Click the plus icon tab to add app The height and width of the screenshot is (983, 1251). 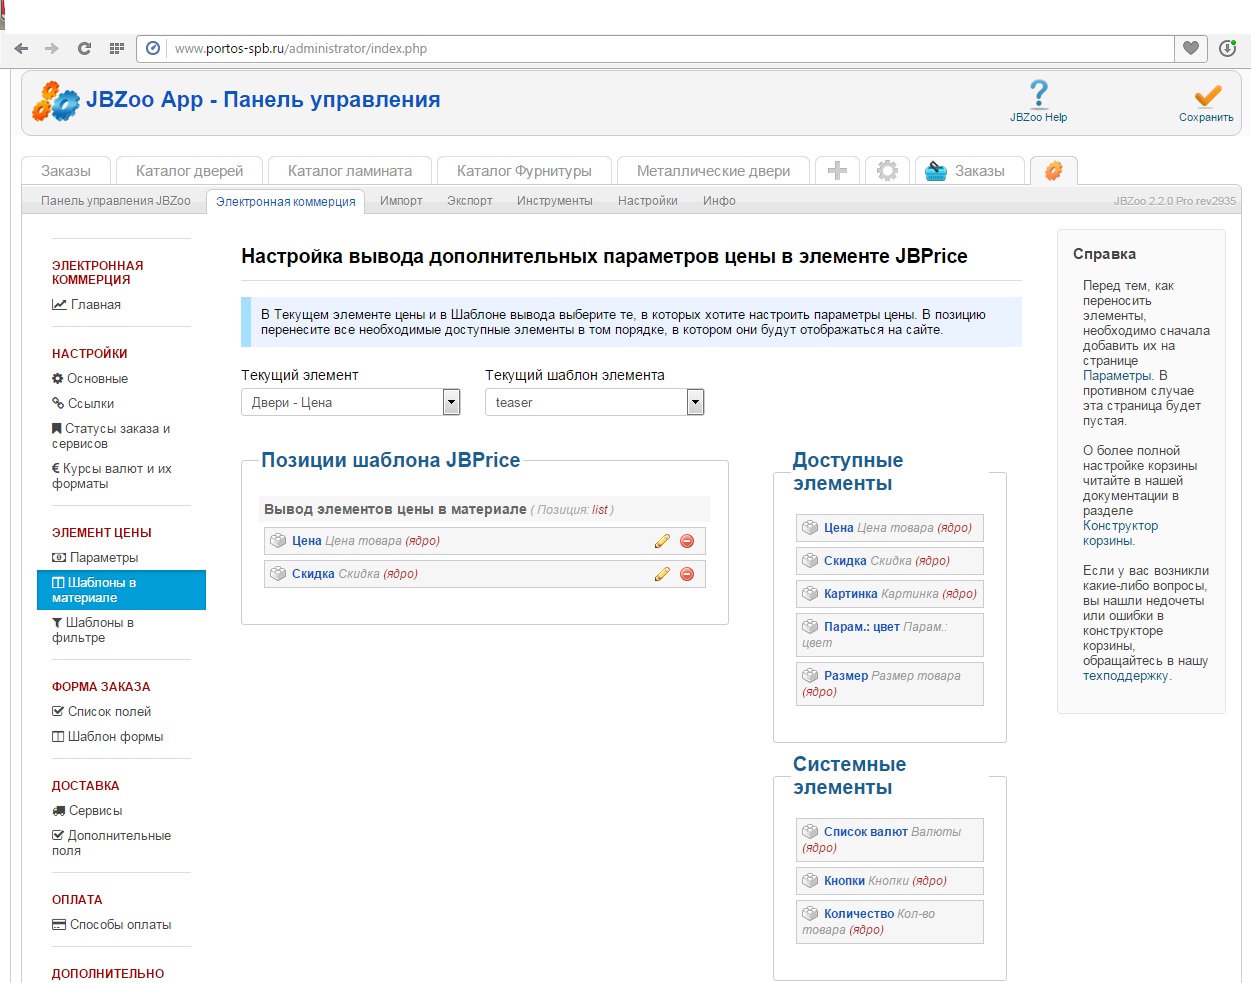coord(837,171)
